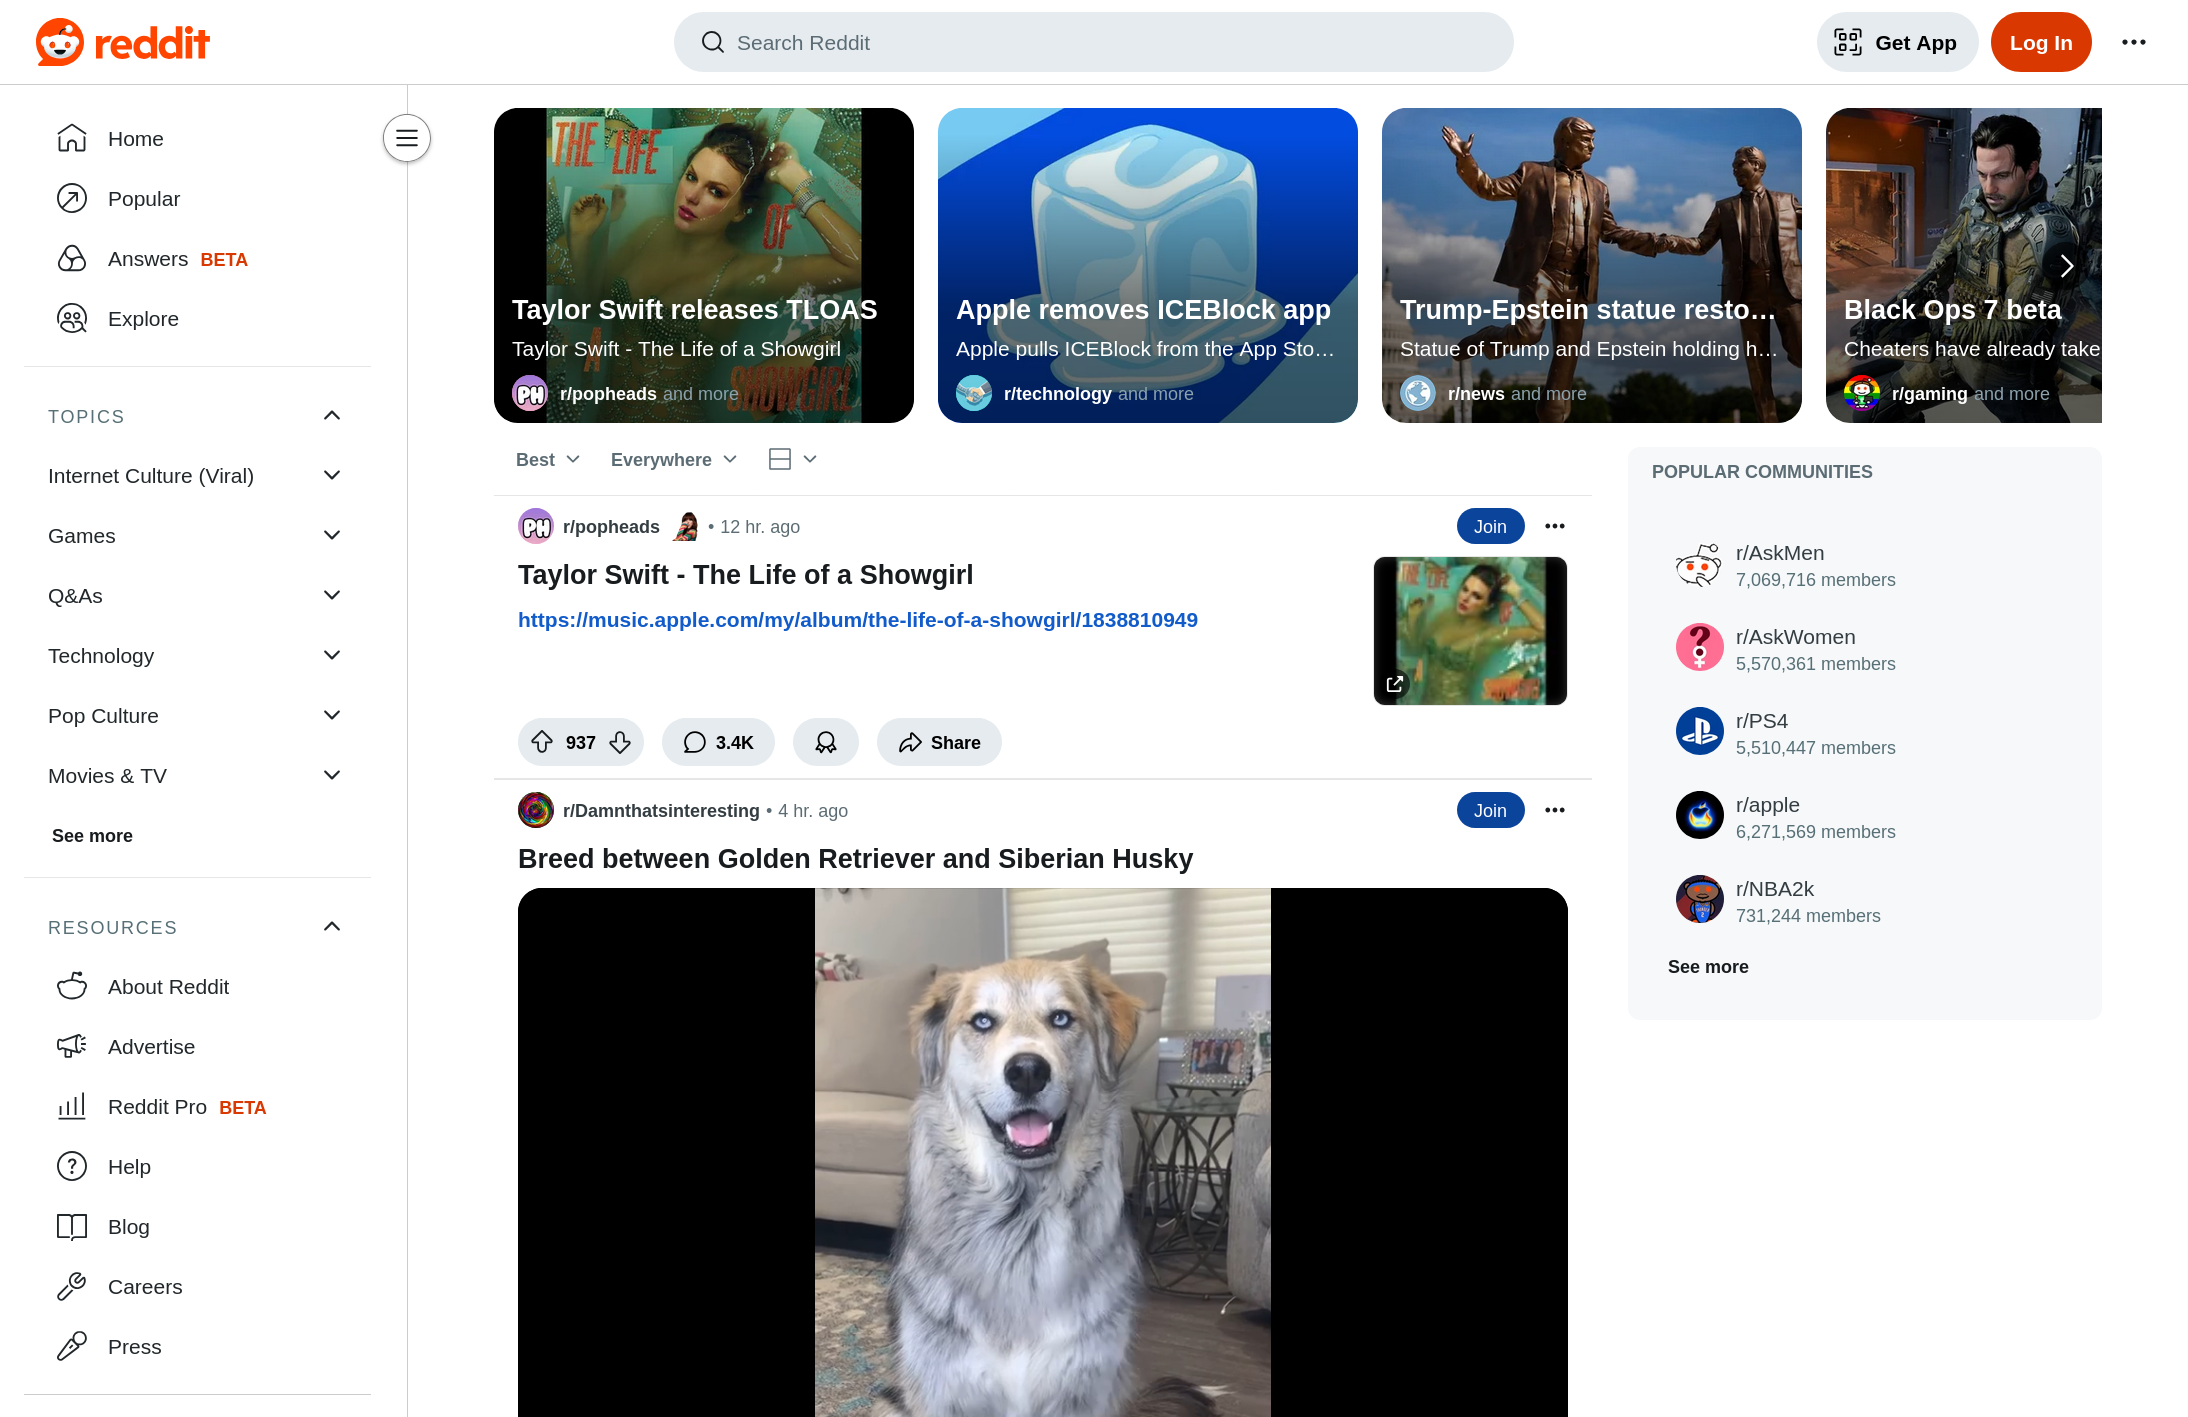
Task: Collapse the RESOURCES section
Action: tap(332, 927)
